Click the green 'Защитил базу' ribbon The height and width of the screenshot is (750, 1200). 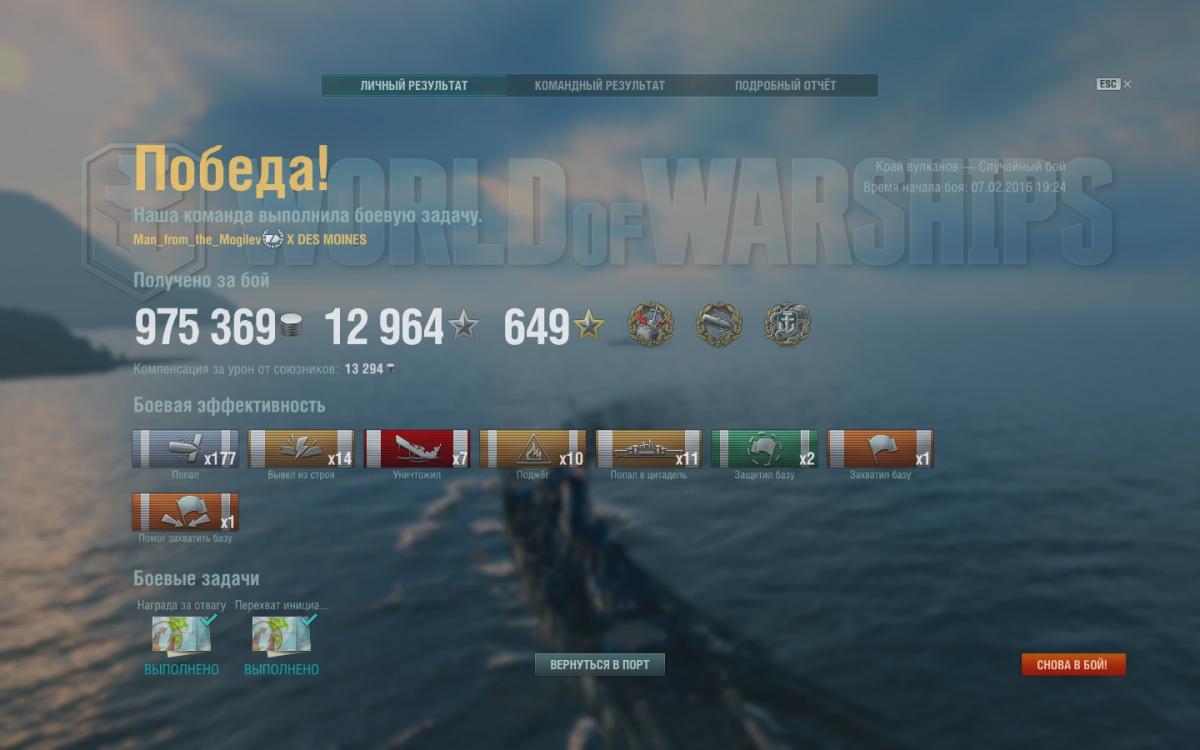[x=765, y=449]
